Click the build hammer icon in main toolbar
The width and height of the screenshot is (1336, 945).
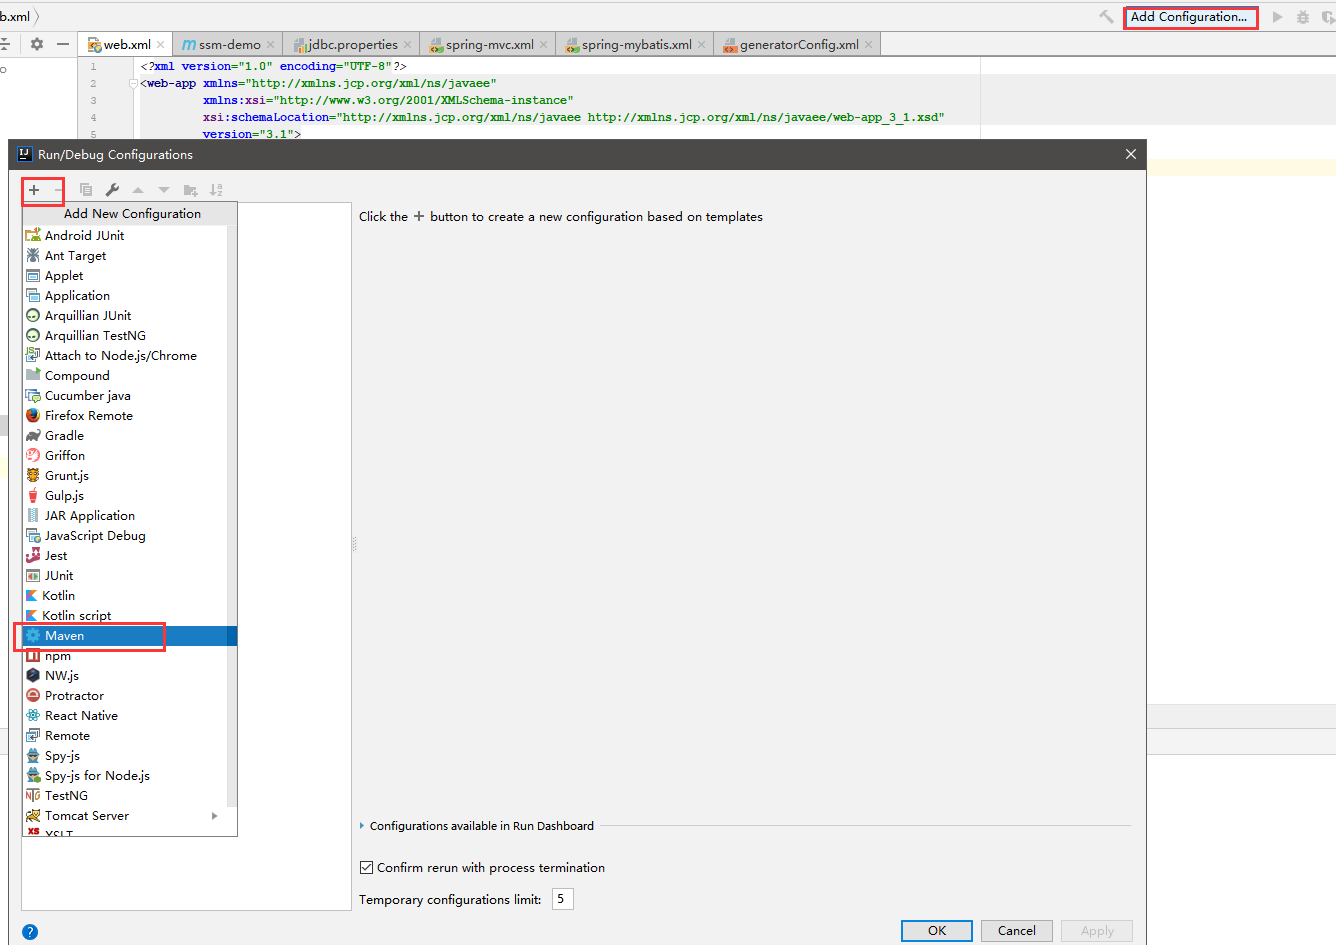(1106, 17)
